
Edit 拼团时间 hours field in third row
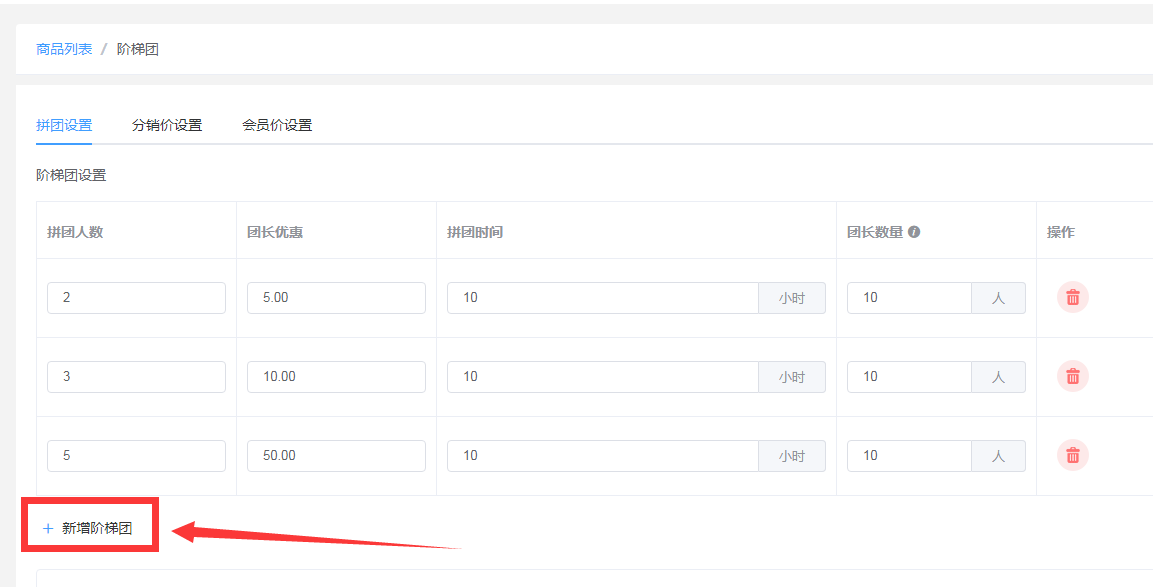click(x=603, y=456)
